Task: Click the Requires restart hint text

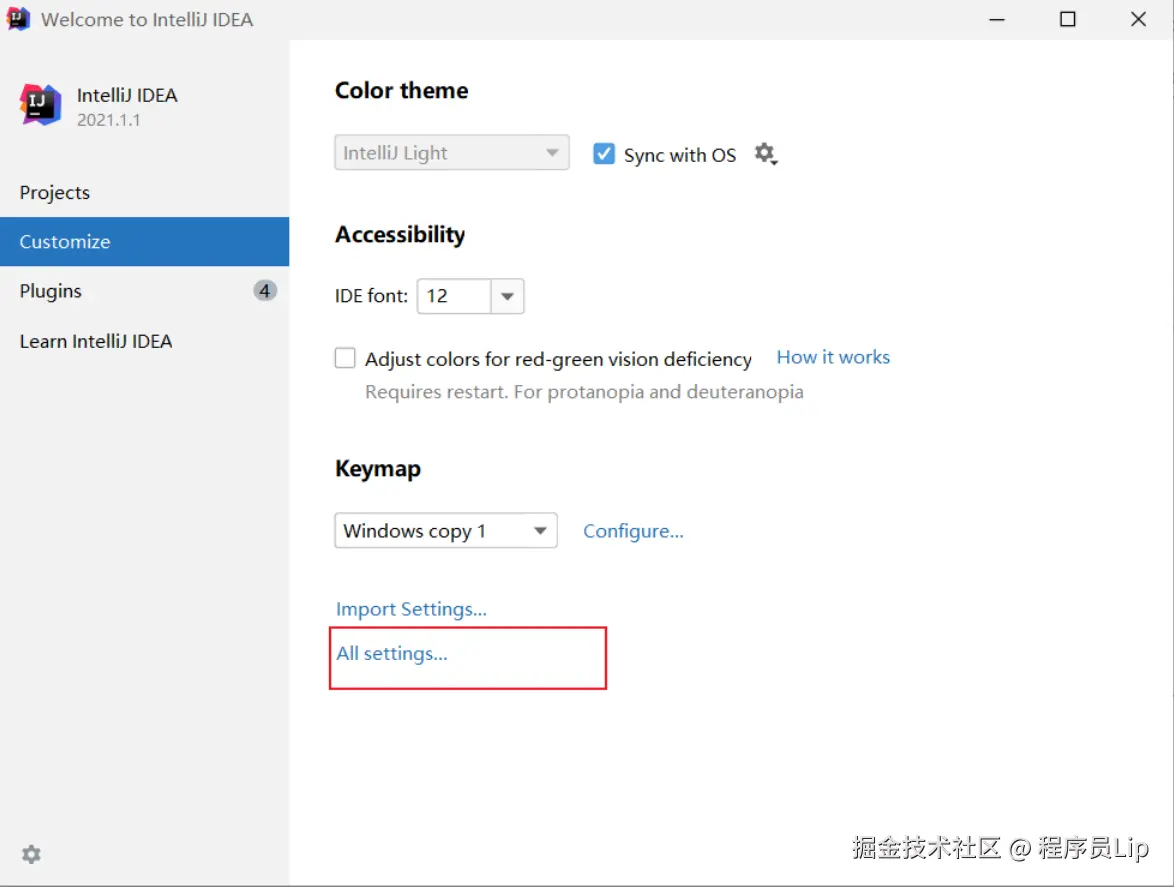Action: point(584,392)
